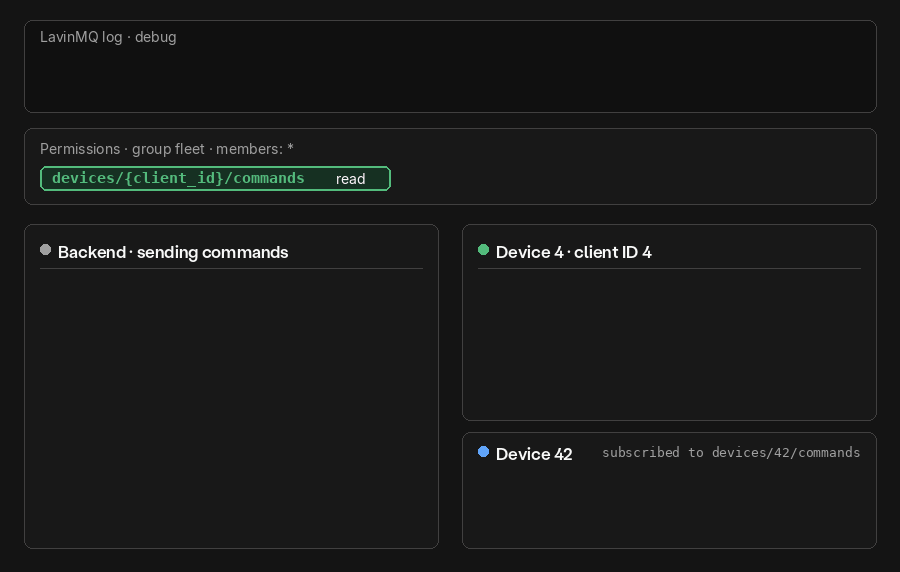Click the blue status dot beside Device 42

pyautogui.click(x=483, y=452)
